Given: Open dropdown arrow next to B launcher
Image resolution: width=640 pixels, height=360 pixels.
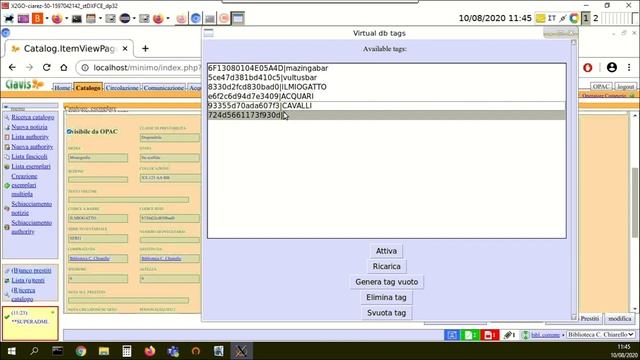Looking at the screenshot, I should (47, 18).
